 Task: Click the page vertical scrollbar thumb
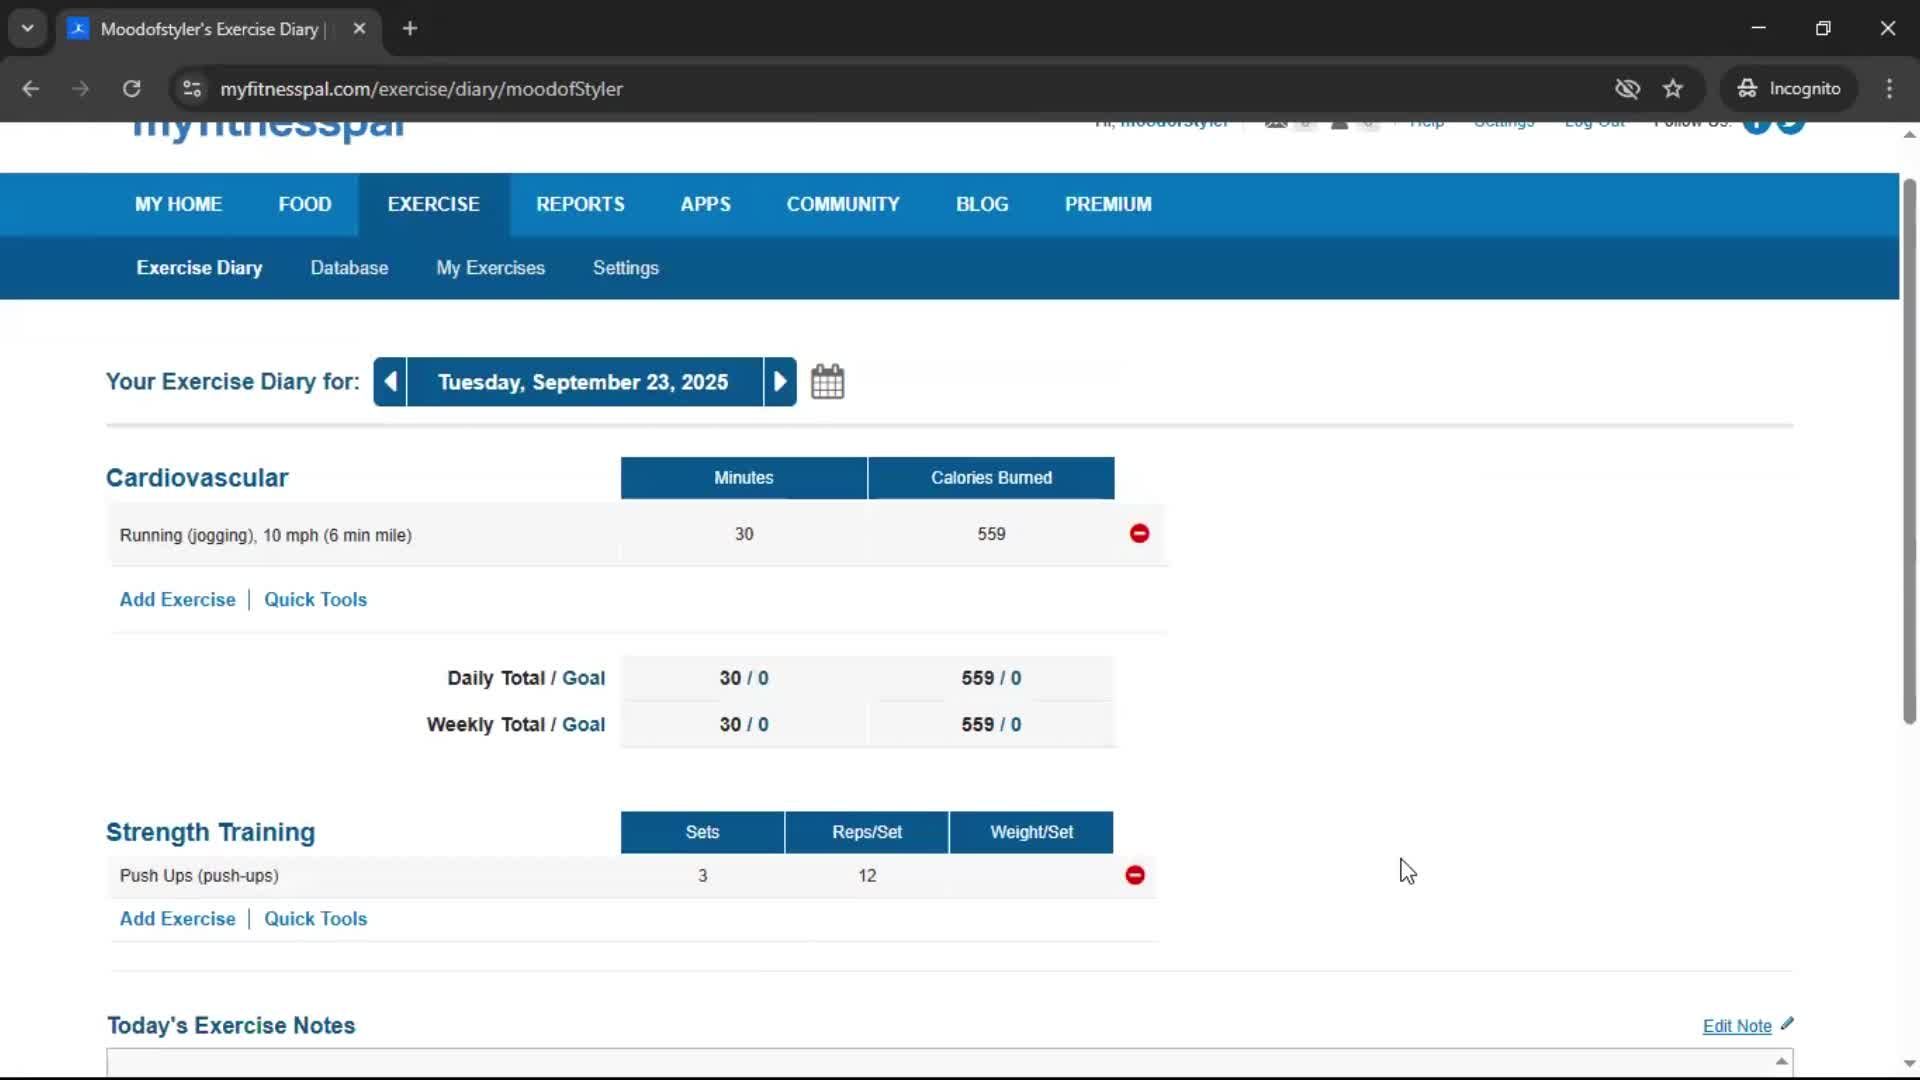pos(1909,450)
